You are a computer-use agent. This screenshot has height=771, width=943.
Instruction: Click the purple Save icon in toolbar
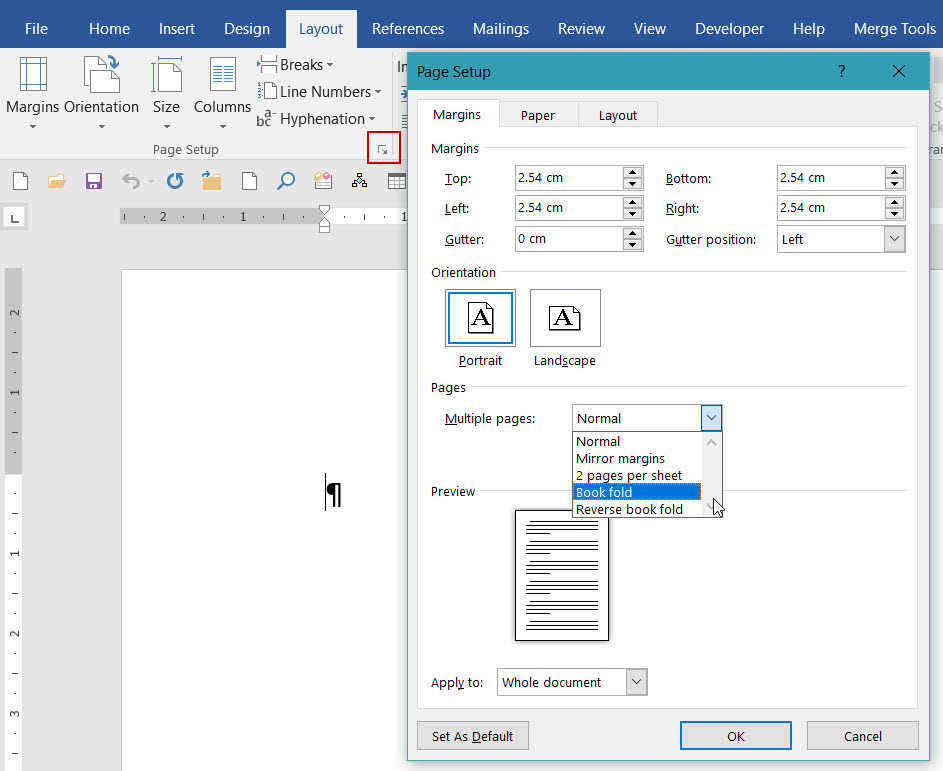pyautogui.click(x=94, y=181)
